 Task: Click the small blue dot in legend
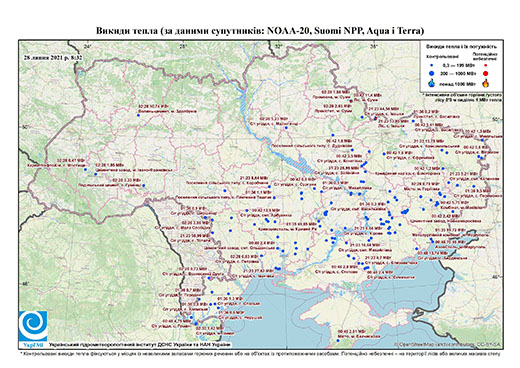coord(432,66)
